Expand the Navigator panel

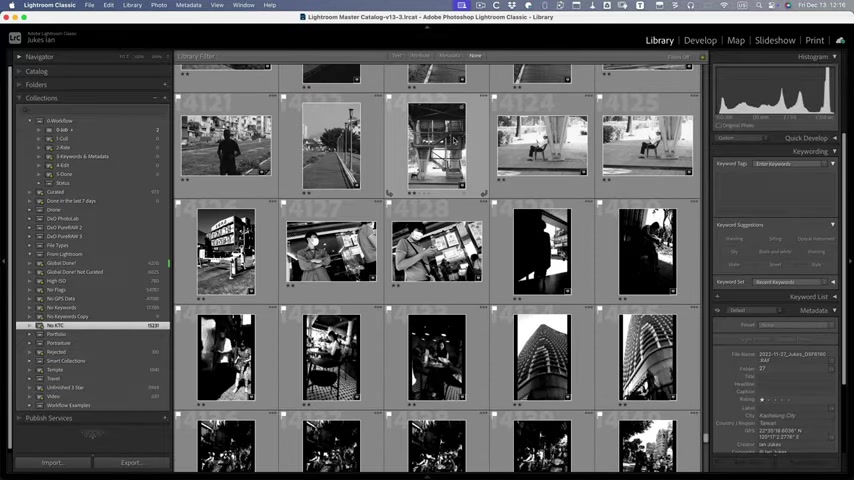coord(19,57)
